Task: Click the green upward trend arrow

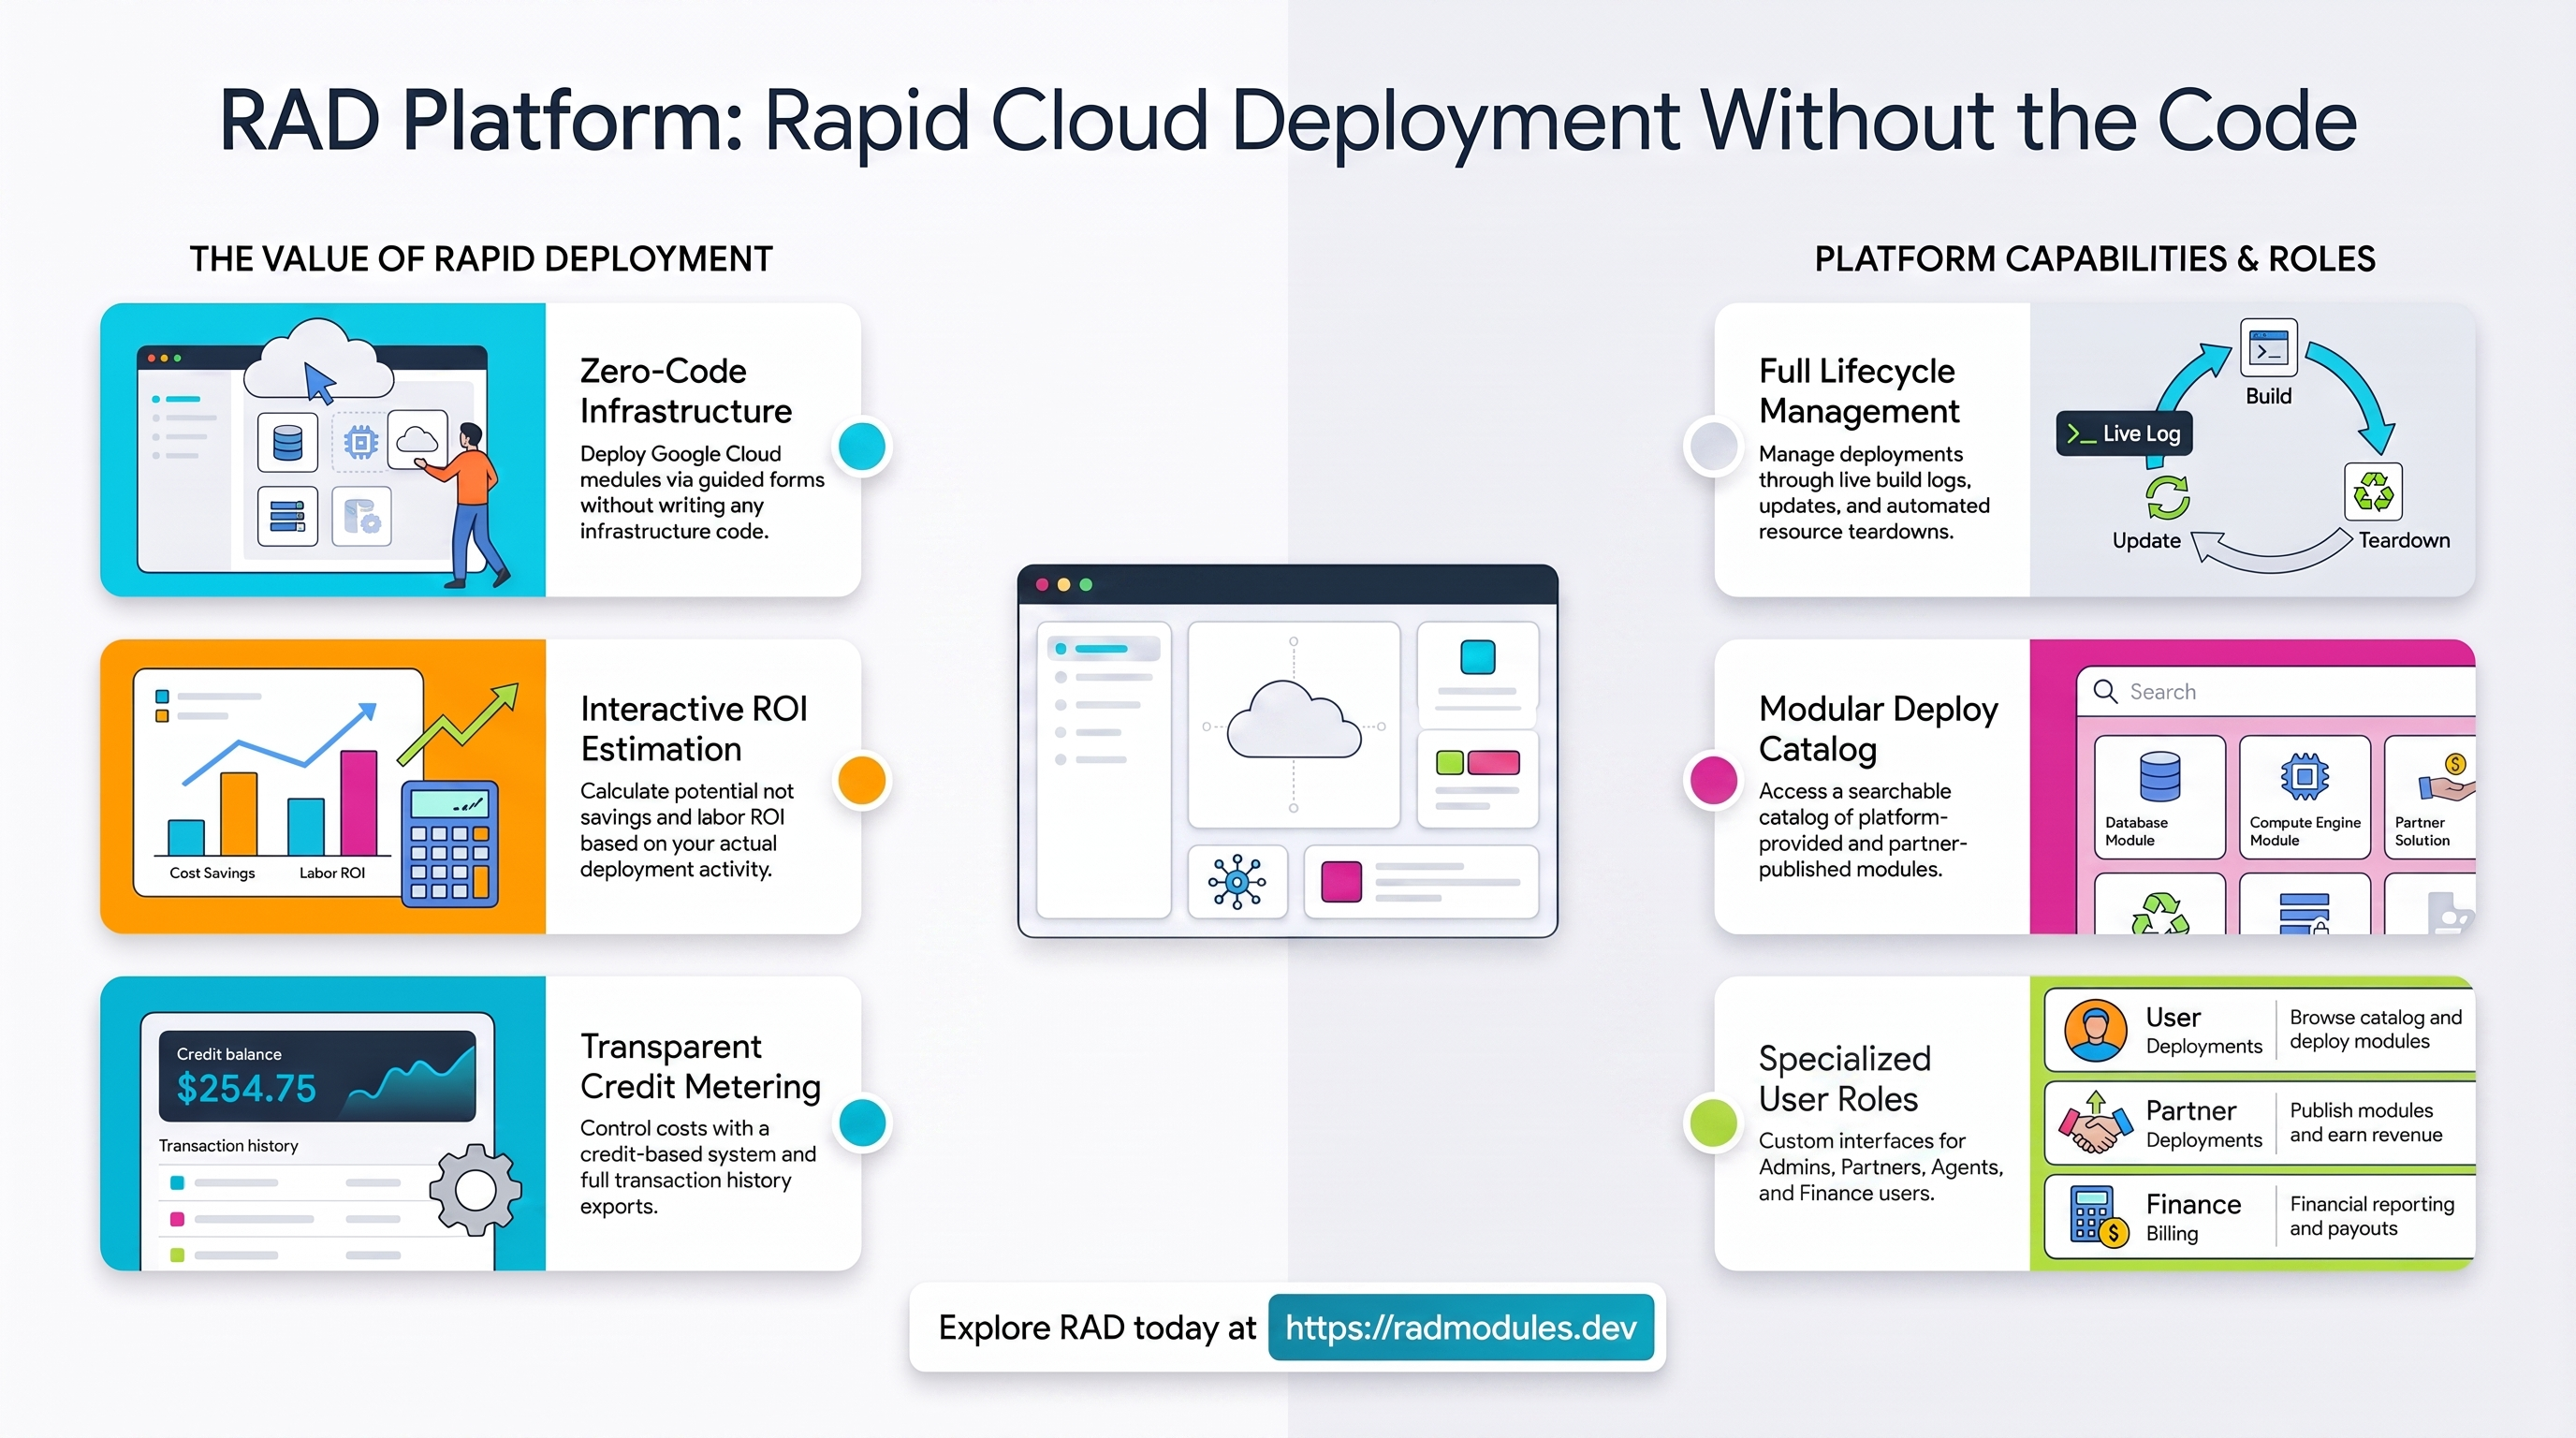Action: (458, 723)
